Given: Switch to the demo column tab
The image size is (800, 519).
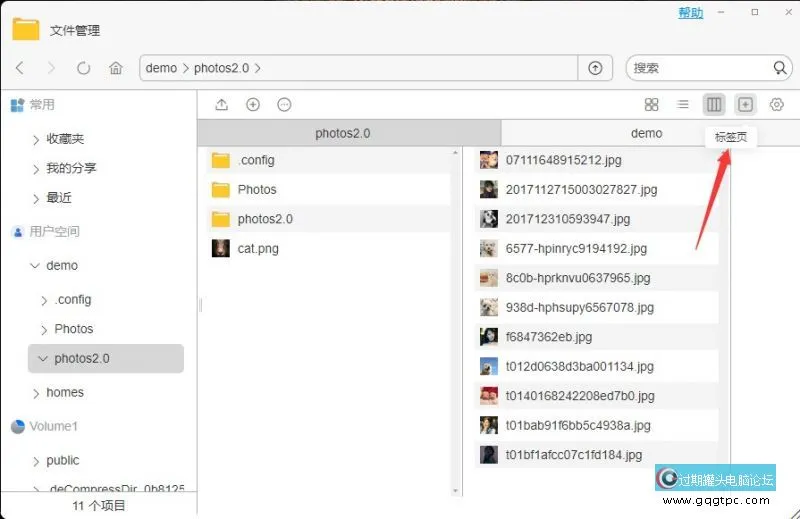Looking at the screenshot, I should (646, 133).
